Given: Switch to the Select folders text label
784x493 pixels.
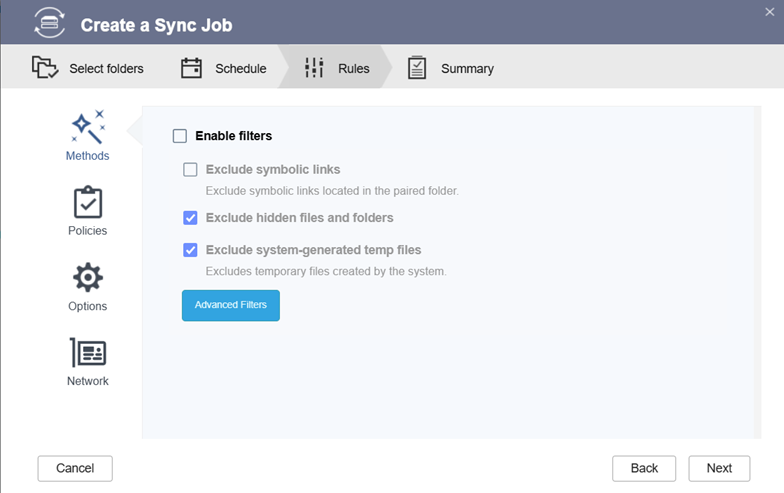Looking at the screenshot, I should 106,69.
